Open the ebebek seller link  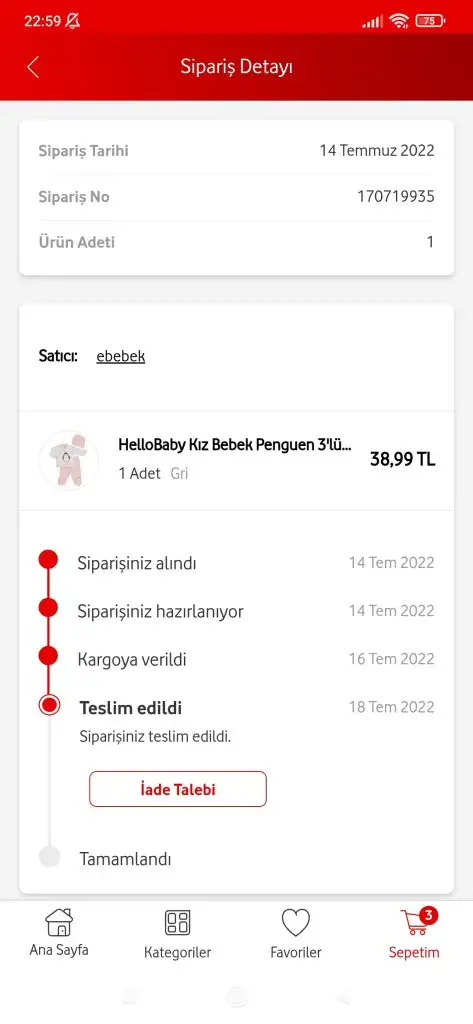(x=120, y=356)
